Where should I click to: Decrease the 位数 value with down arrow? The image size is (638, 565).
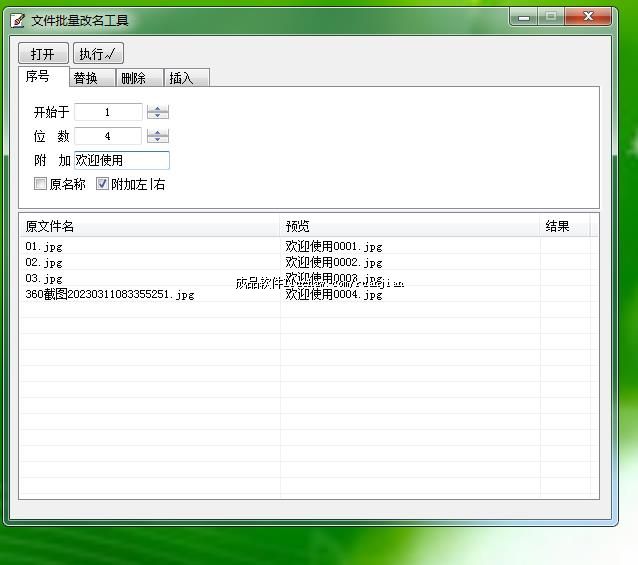157,140
